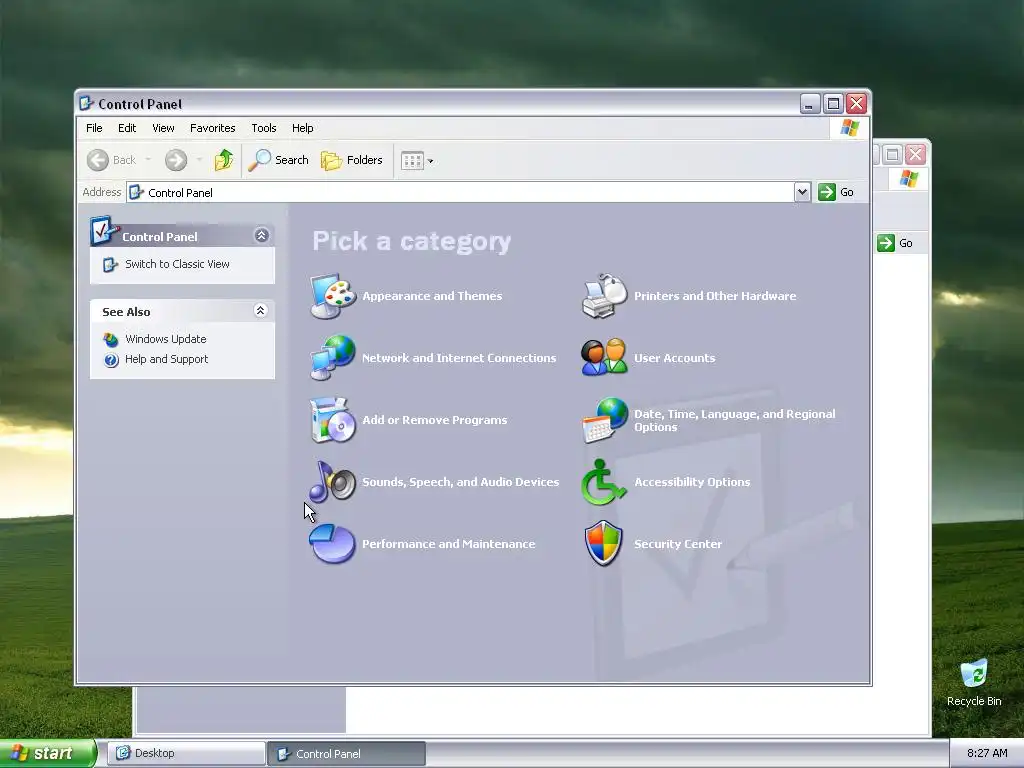The width and height of the screenshot is (1024, 768).
Task: Open the Tools menu
Action: (x=264, y=128)
